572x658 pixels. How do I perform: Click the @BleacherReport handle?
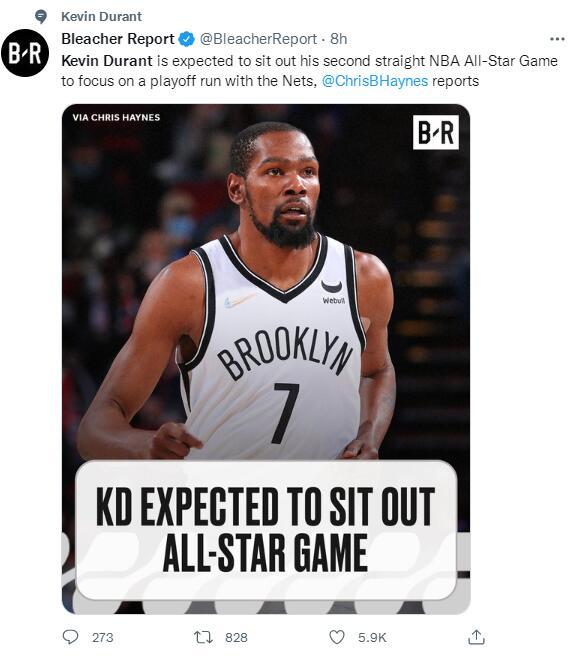258,39
